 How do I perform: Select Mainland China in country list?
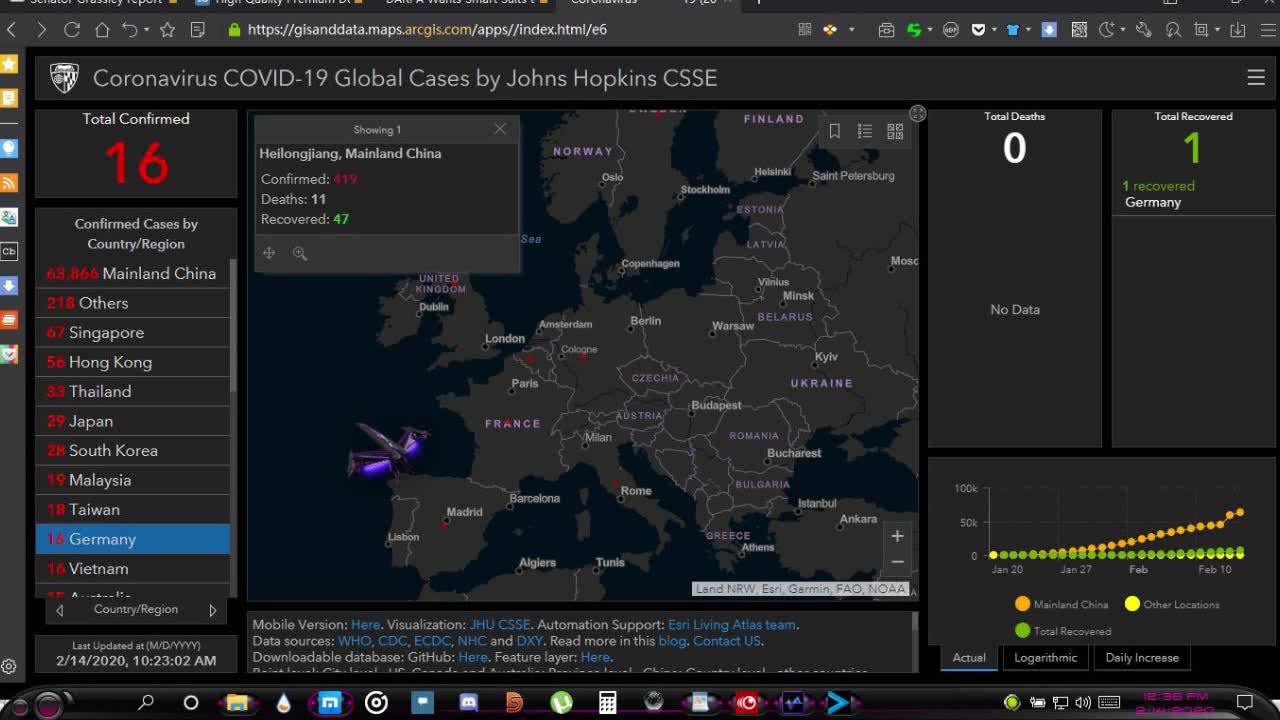point(133,273)
